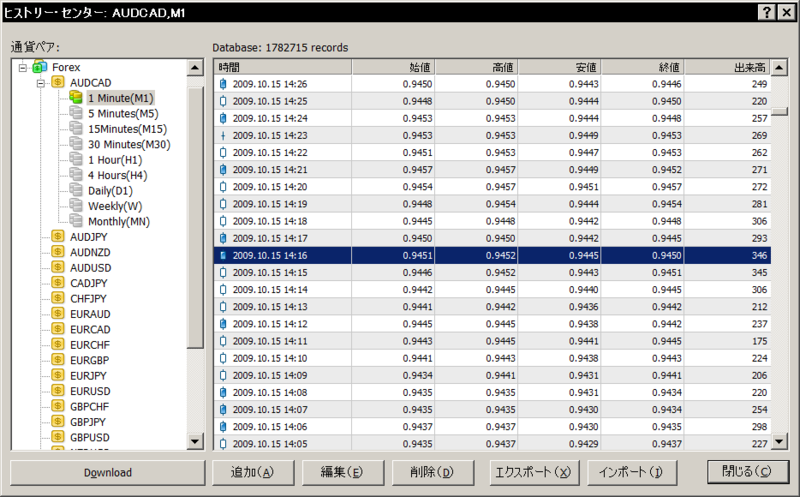Click records table scrollbar down arrow
This screenshot has width=800, height=497.
click(x=779, y=441)
